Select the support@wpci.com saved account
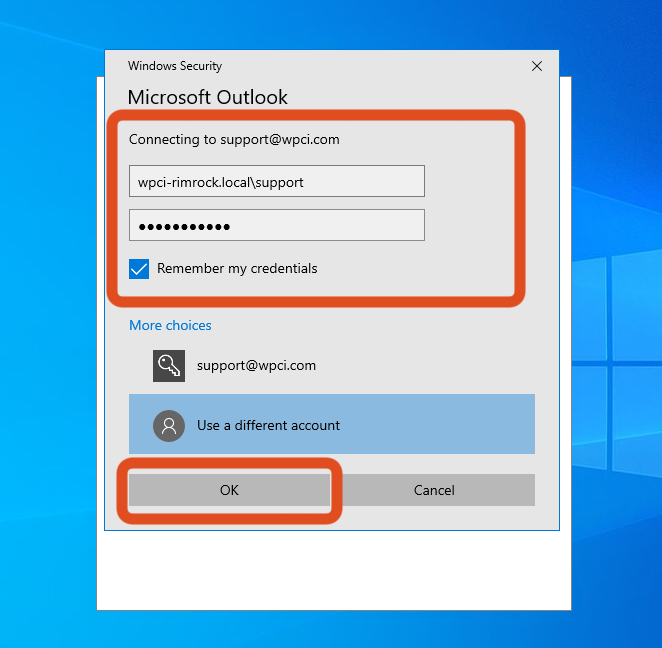662x648 pixels. click(256, 366)
